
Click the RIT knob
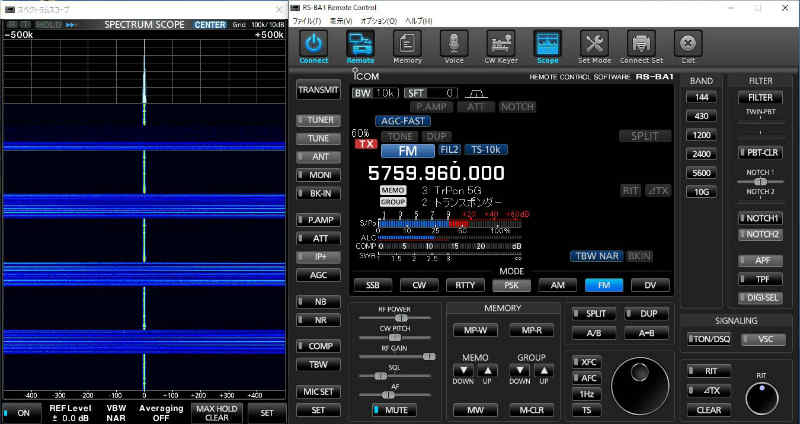pyautogui.click(x=762, y=398)
